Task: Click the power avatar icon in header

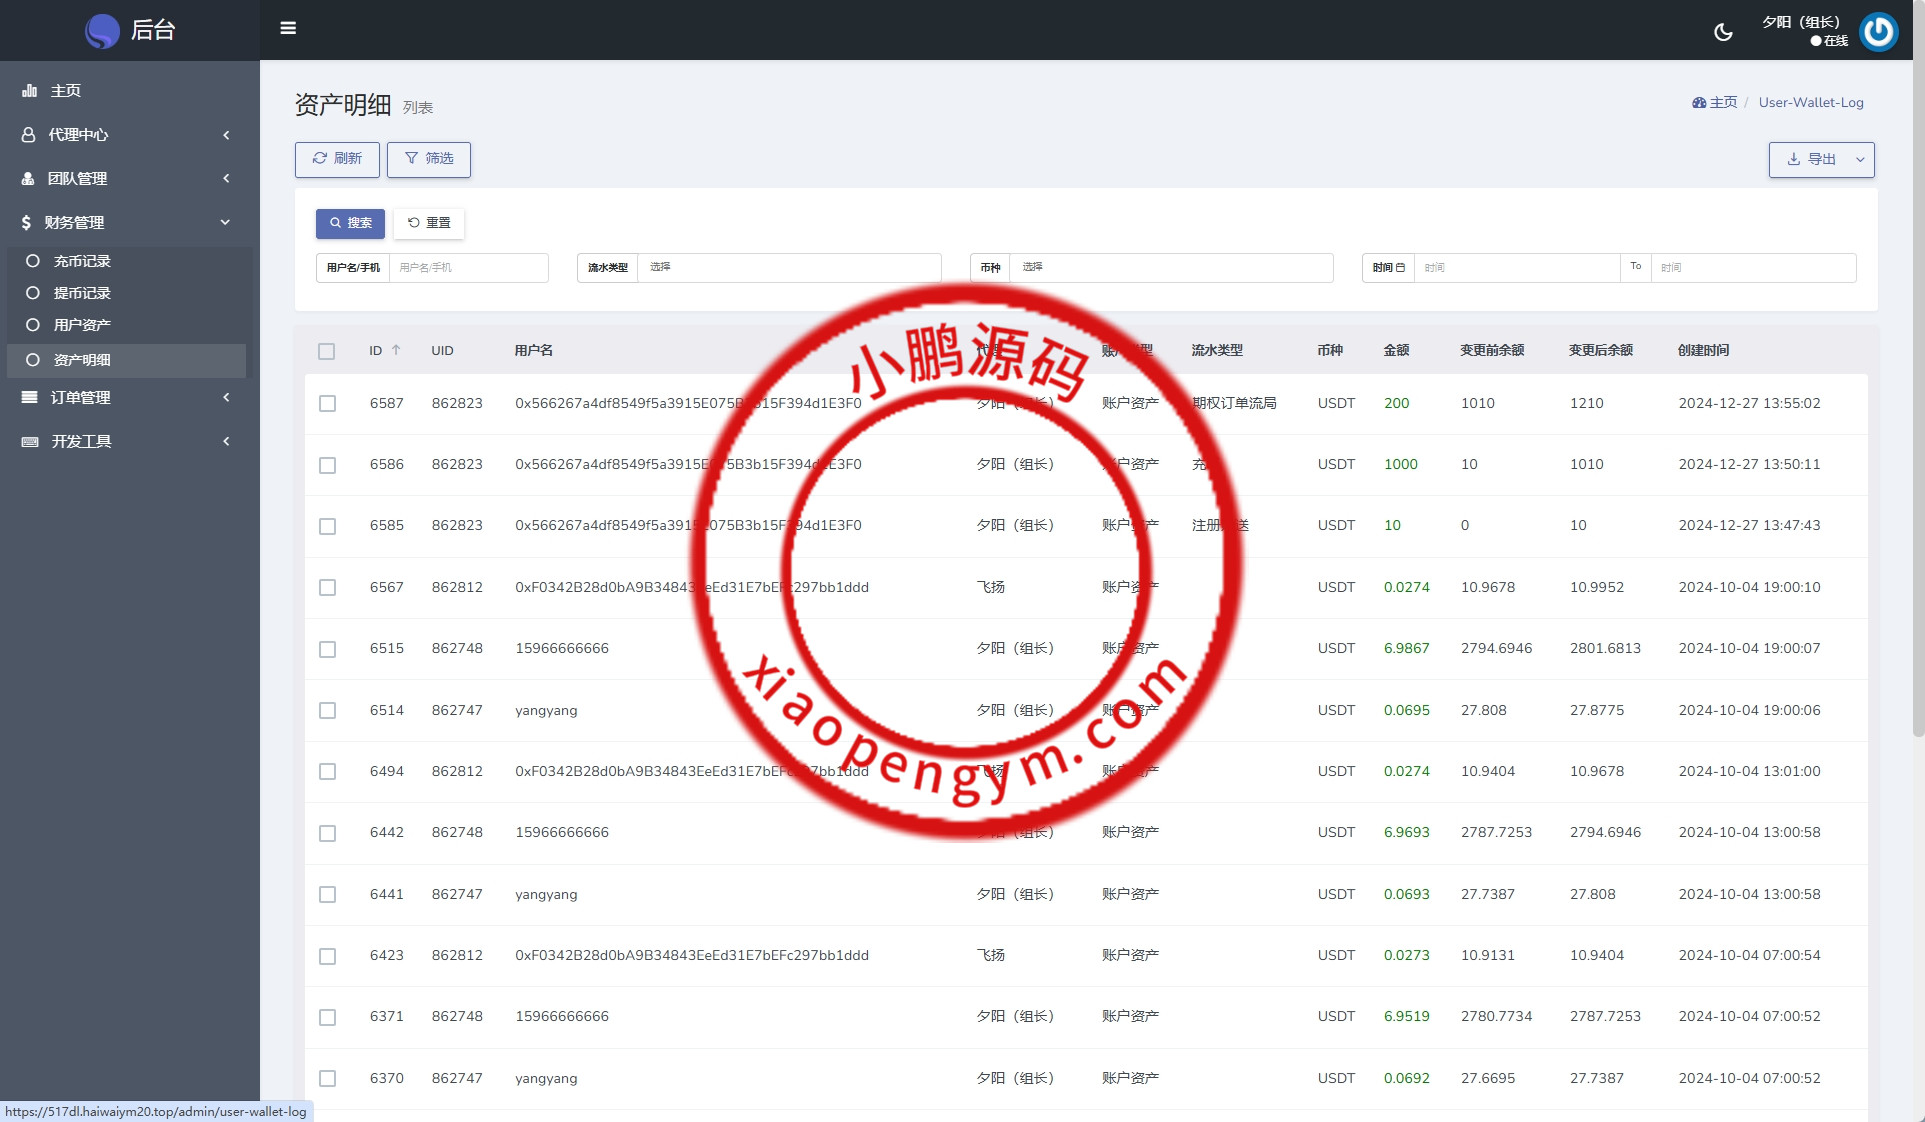Action: [x=1878, y=32]
